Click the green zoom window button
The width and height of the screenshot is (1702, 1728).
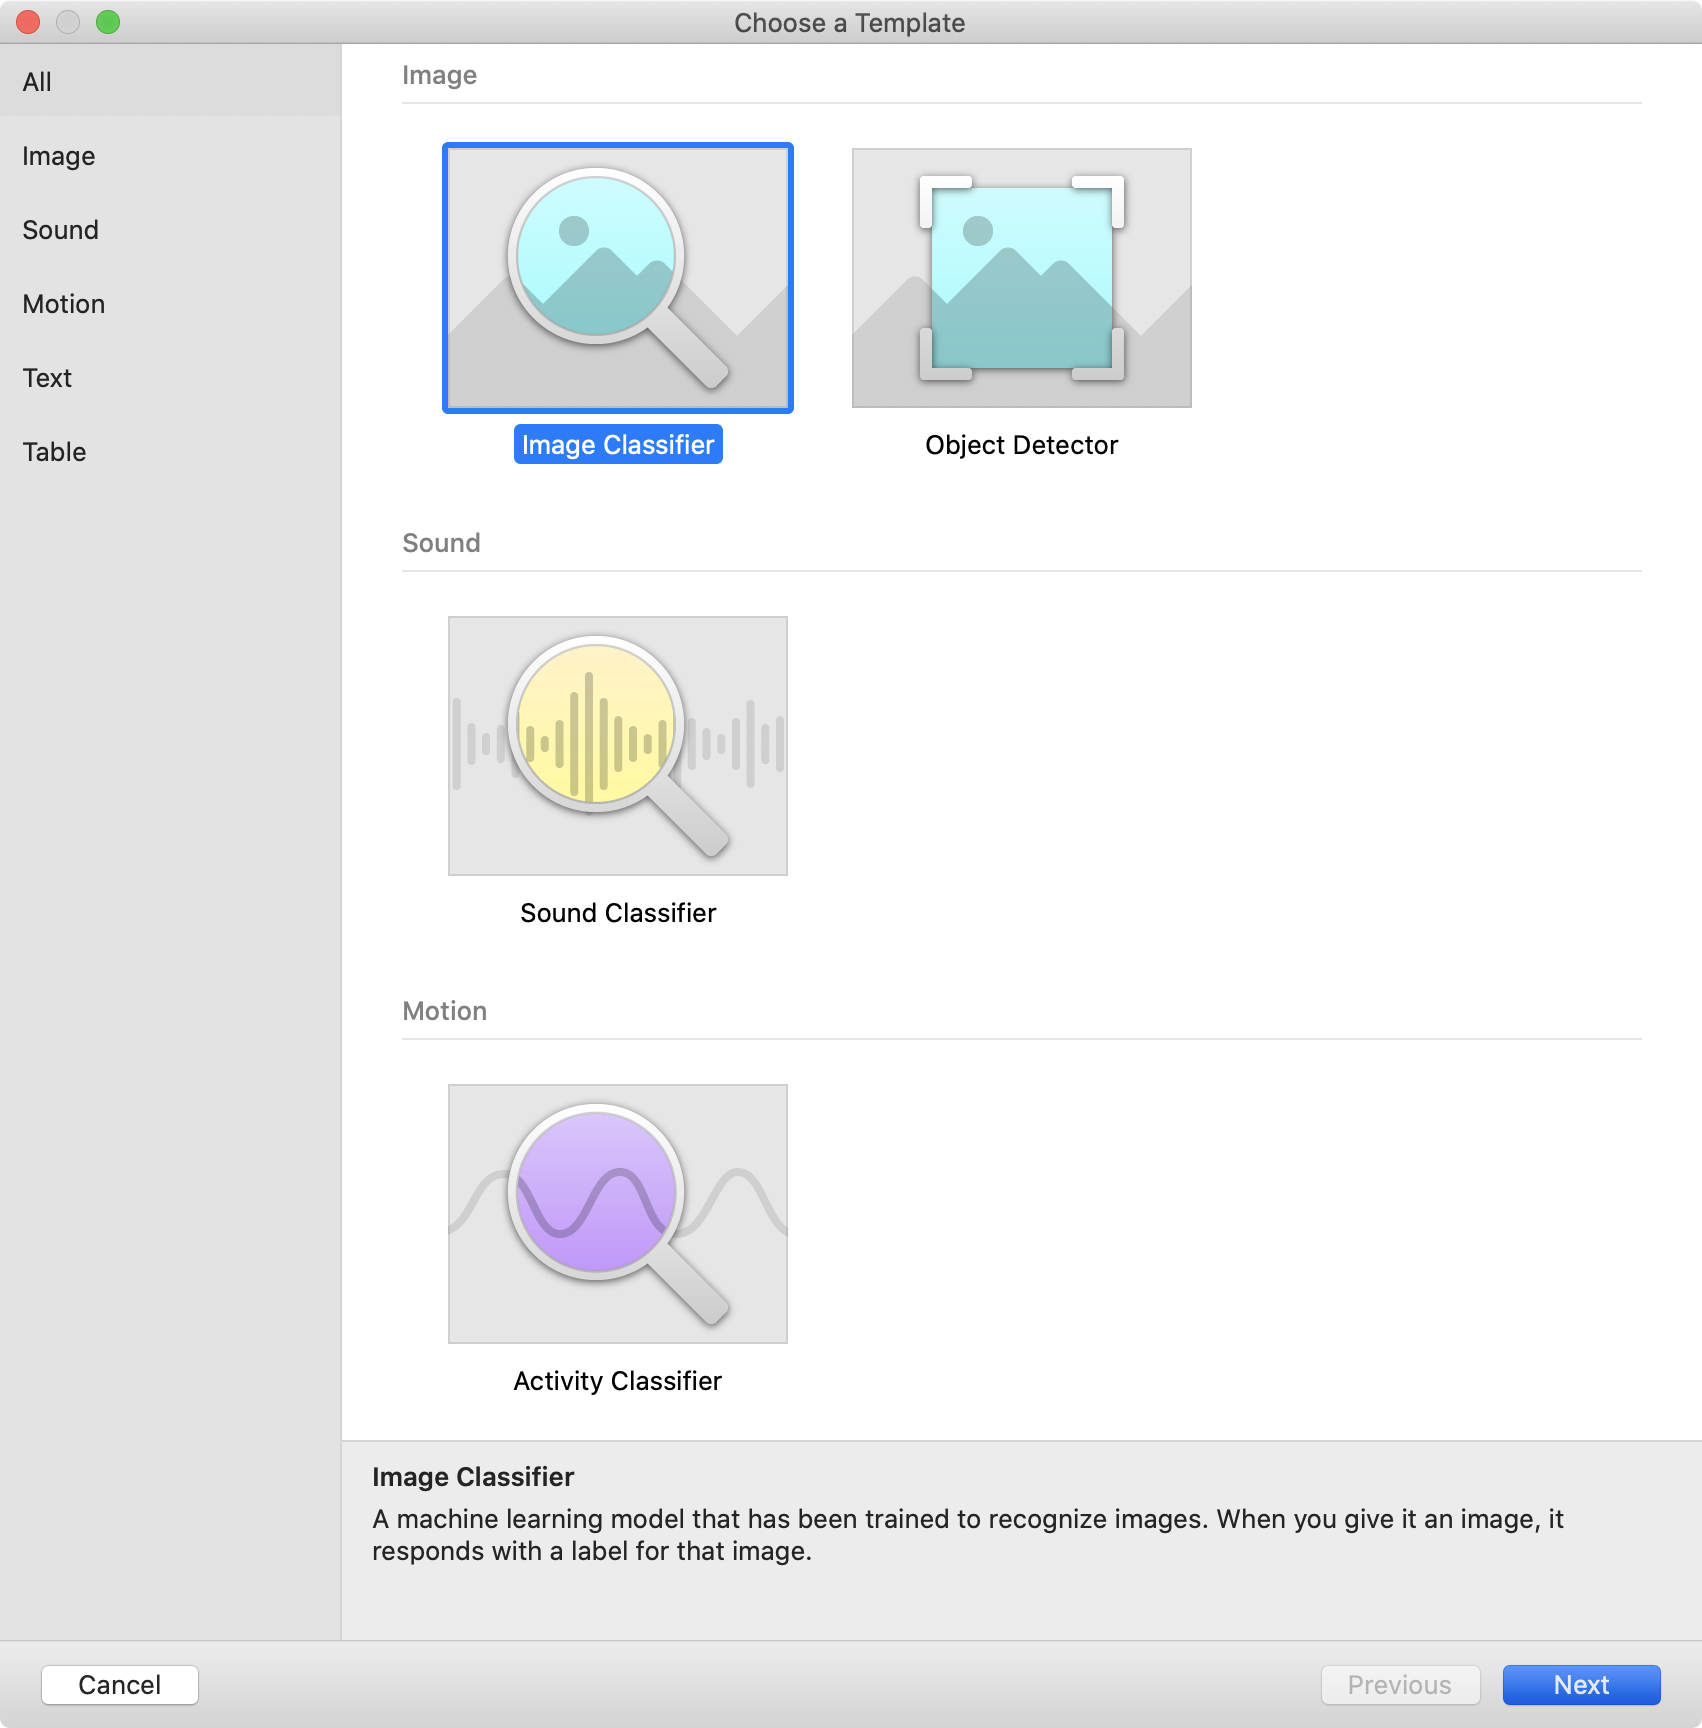[108, 22]
